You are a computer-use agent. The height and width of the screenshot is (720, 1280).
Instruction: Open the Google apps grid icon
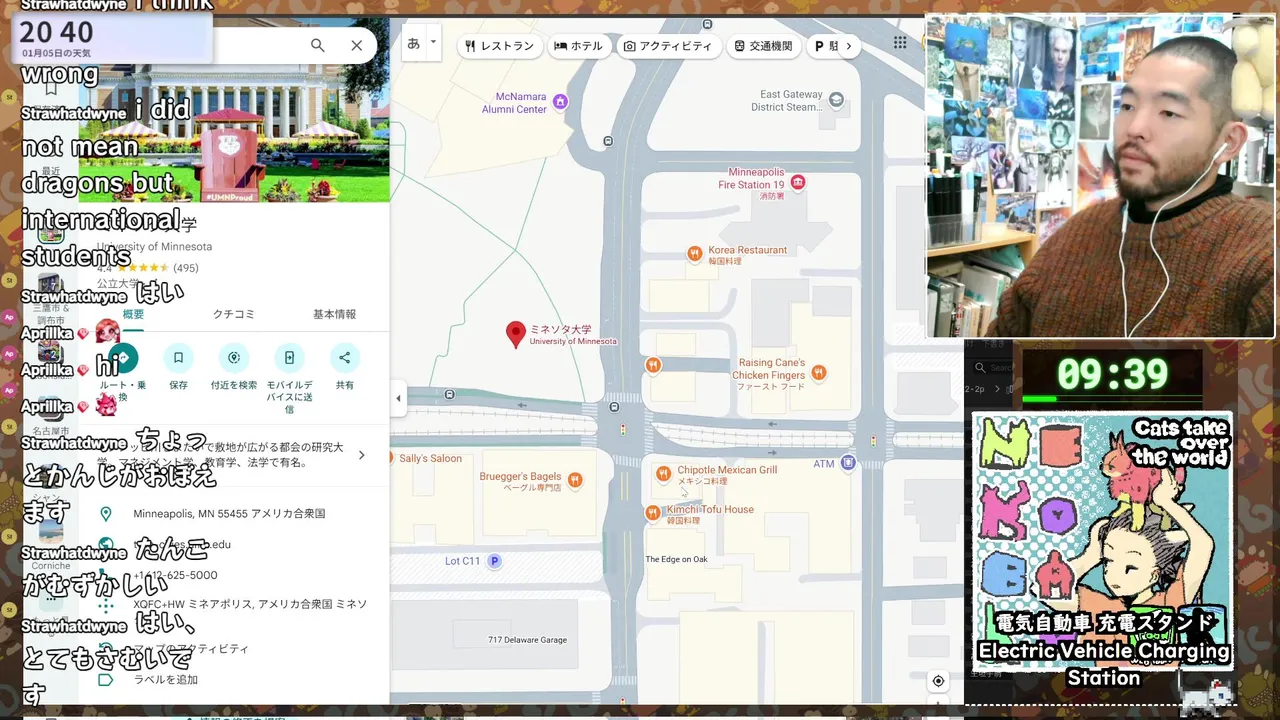tap(900, 43)
